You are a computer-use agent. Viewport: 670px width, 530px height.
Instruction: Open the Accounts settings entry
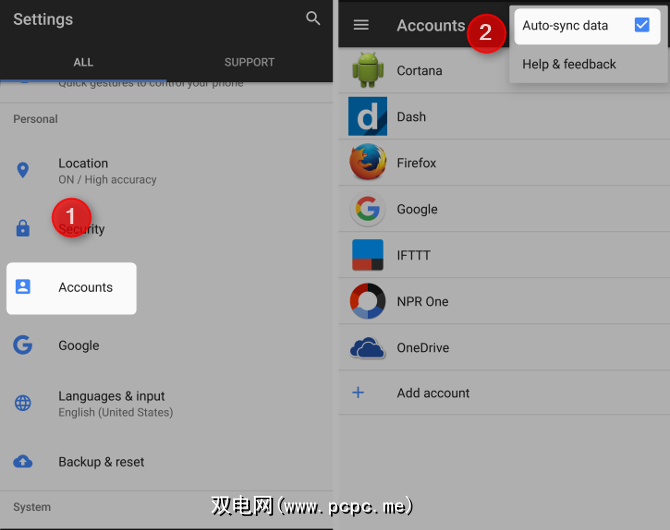[x=71, y=288]
